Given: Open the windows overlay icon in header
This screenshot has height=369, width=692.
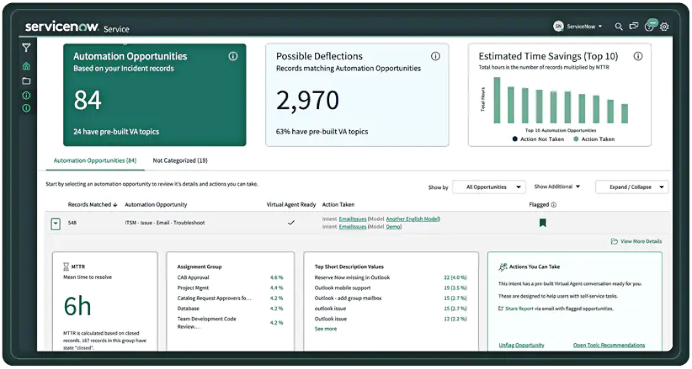Looking at the screenshot, I should [634, 26].
